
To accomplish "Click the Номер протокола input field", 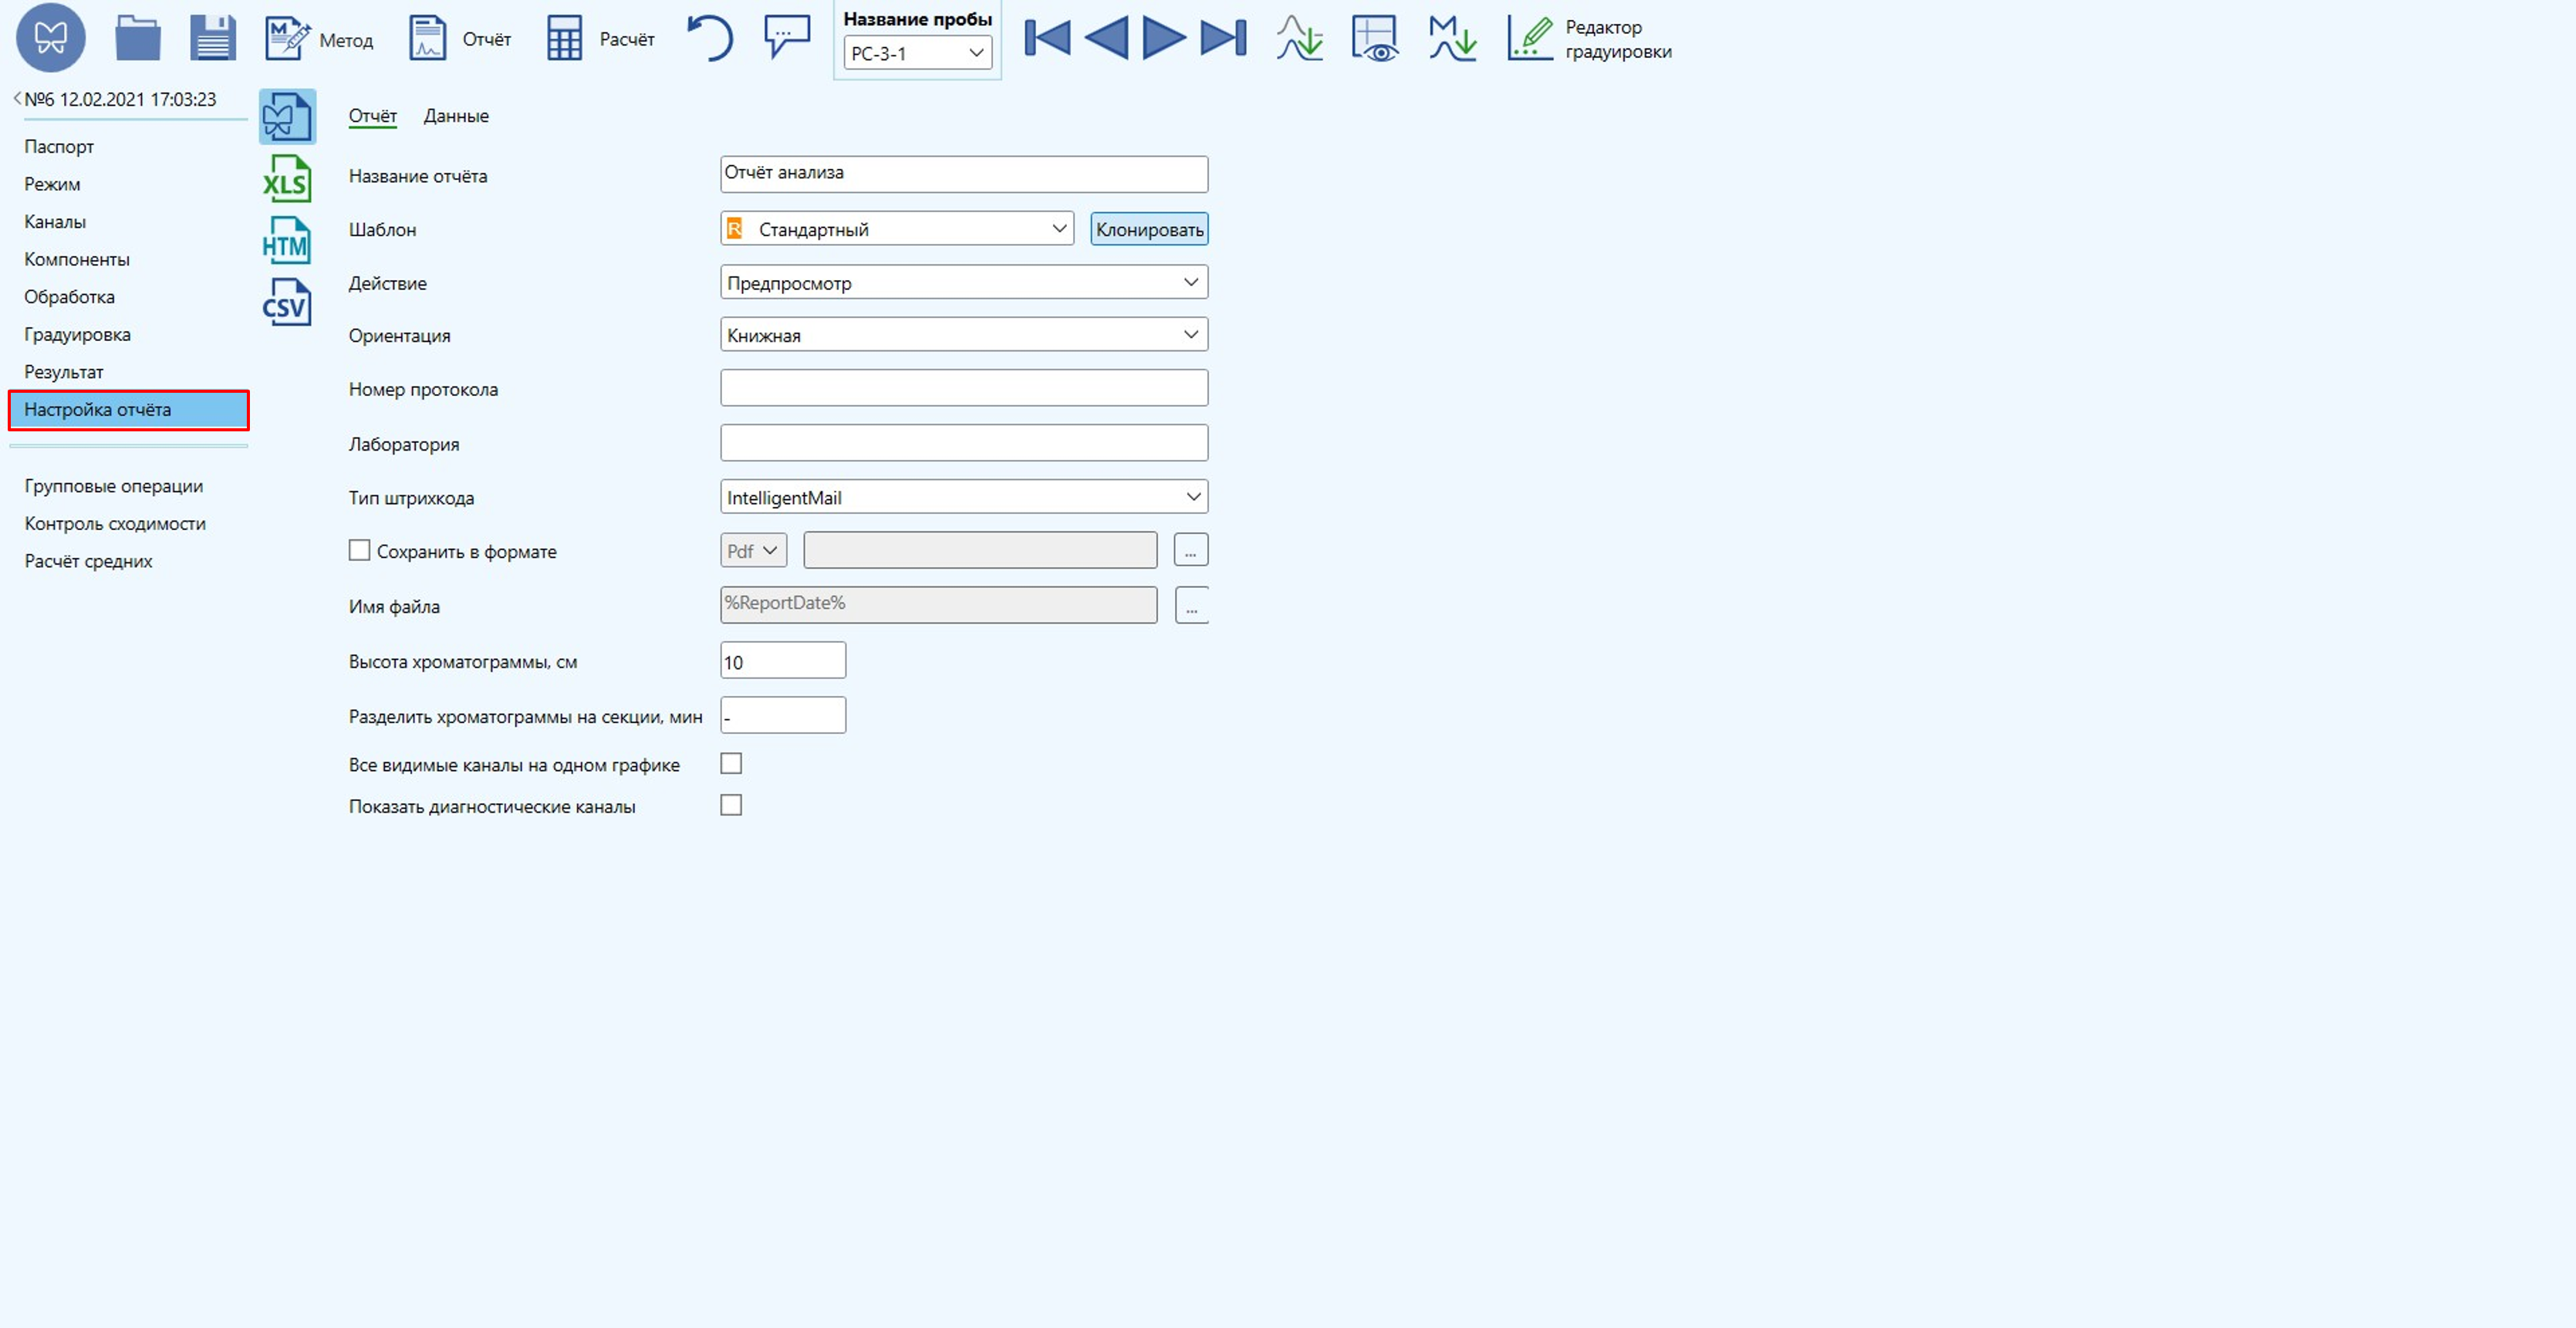I will pyautogui.click(x=963, y=388).
